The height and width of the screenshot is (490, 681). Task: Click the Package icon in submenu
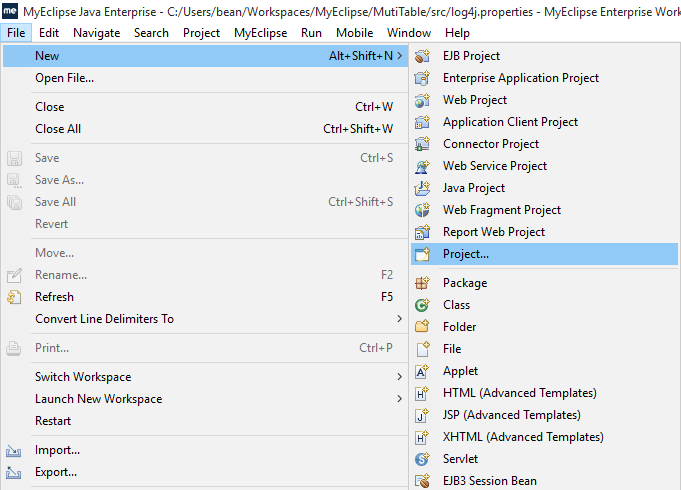pyautogui.click(x=423, y=283)
